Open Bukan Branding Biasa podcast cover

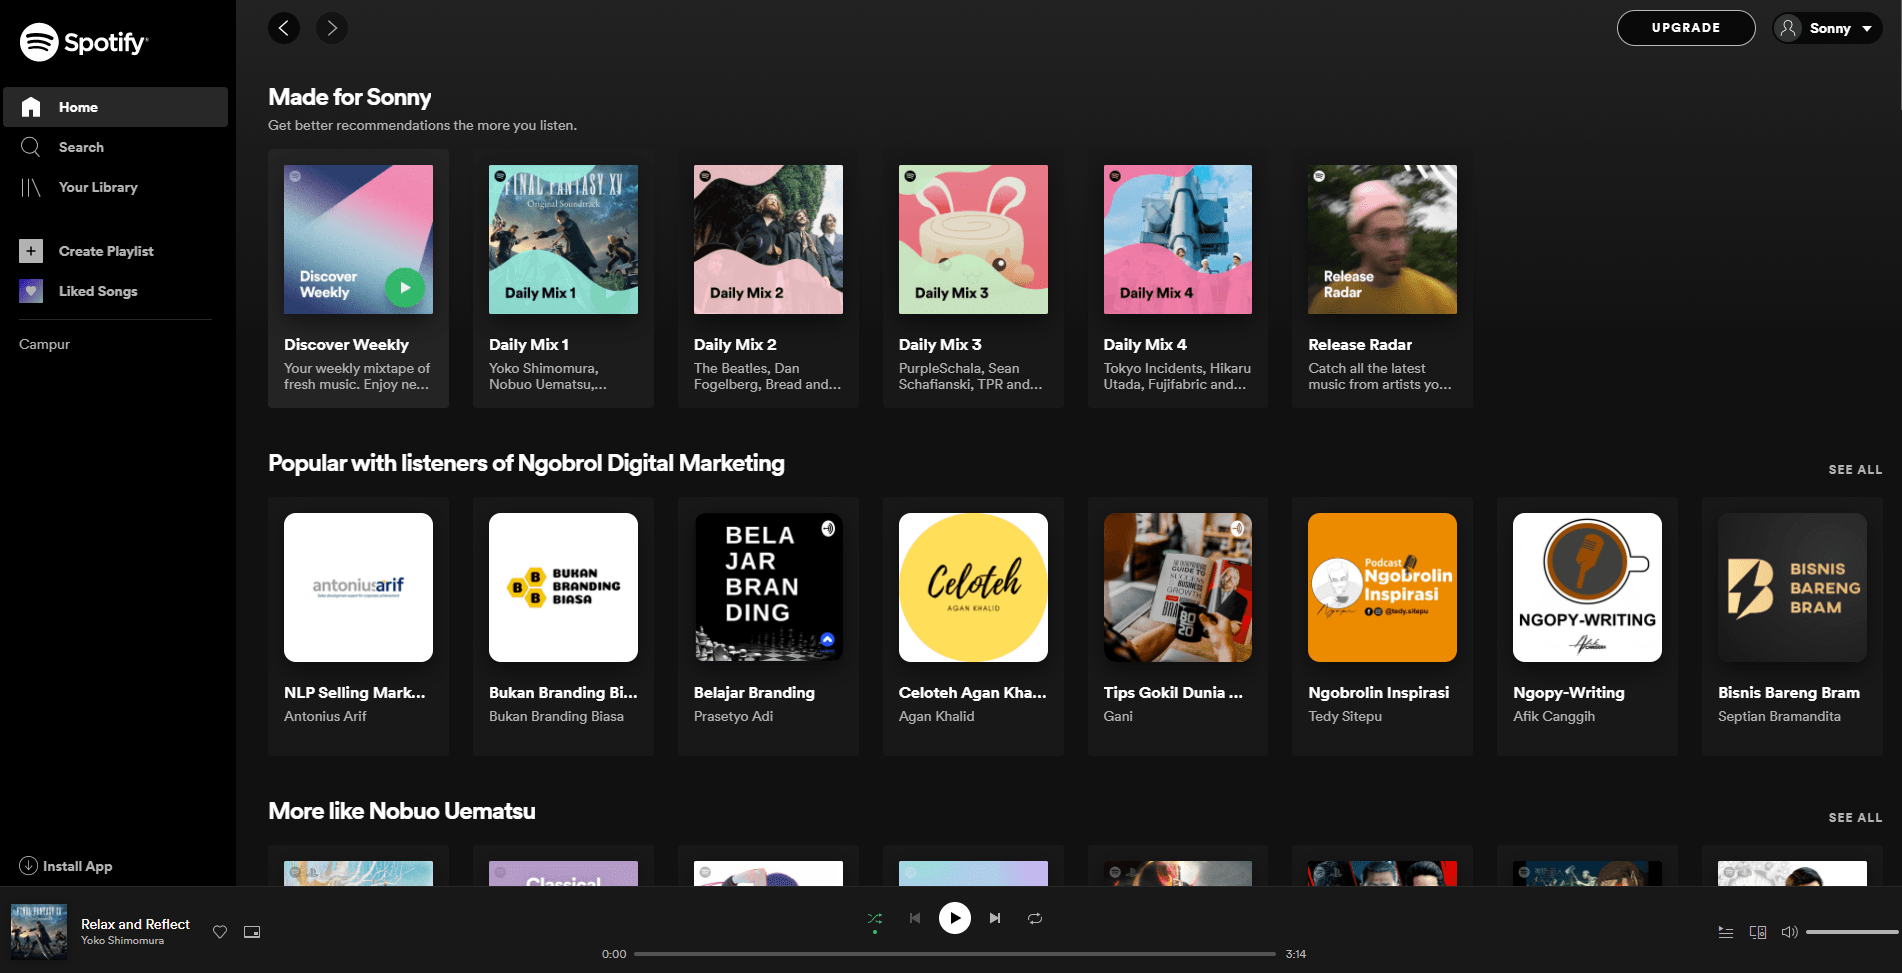(x=563, y=587)
